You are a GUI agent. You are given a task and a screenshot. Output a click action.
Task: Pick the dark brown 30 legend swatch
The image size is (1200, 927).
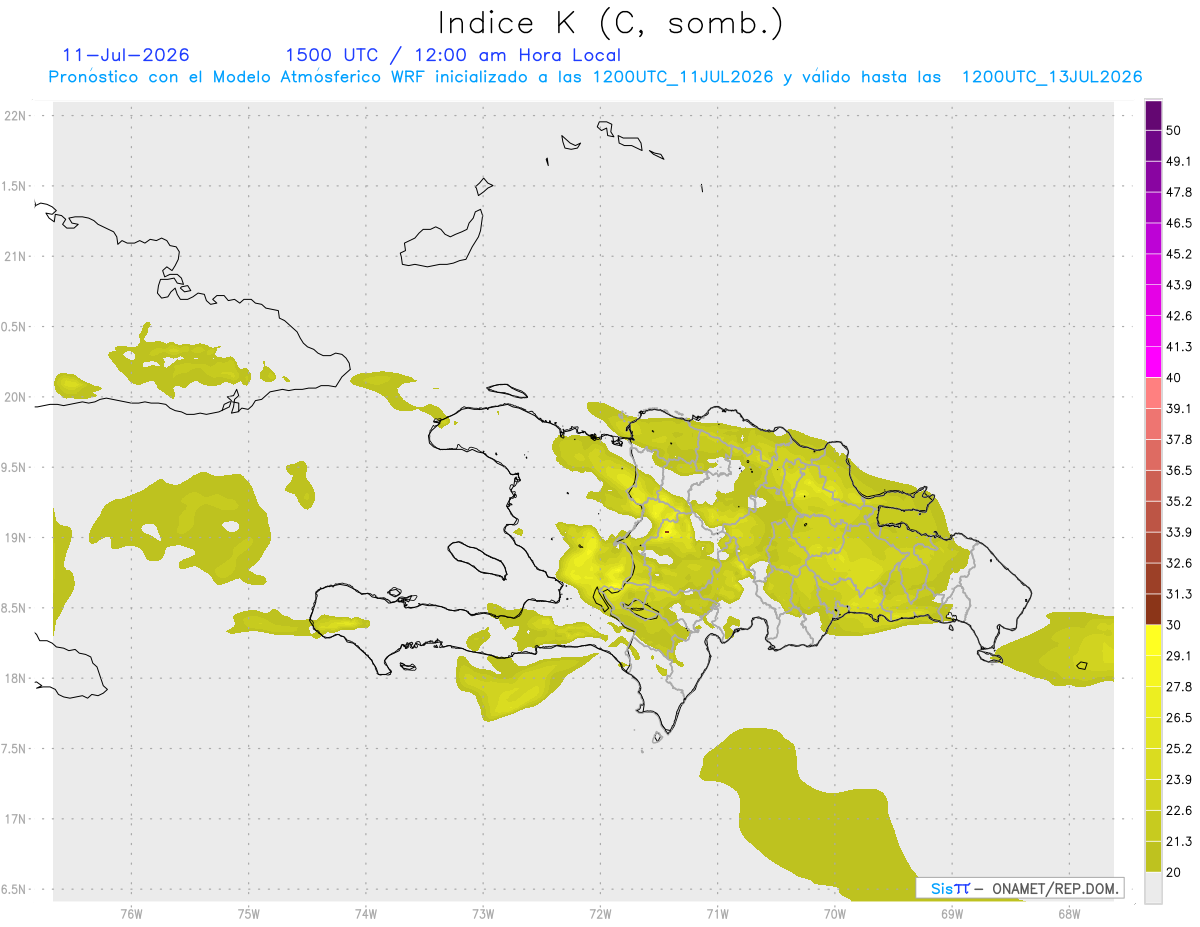[x=1153, y=609]
